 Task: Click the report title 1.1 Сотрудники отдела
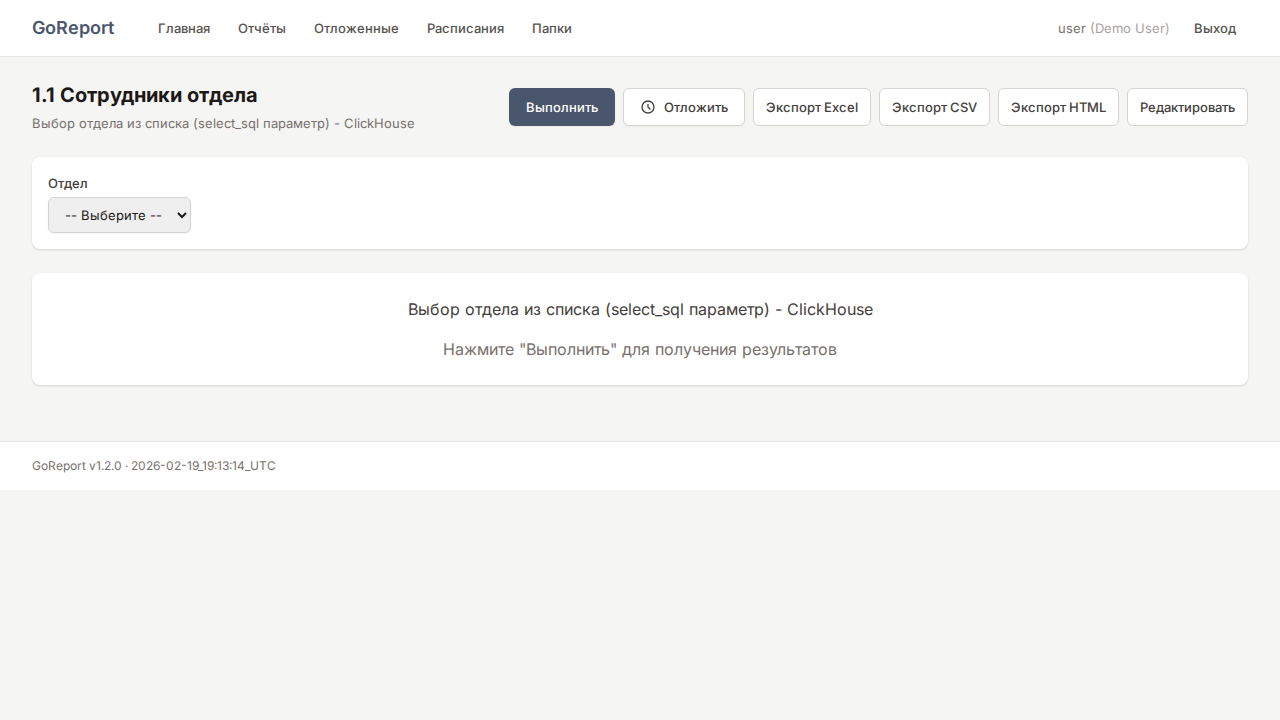(x=146, y=95)
